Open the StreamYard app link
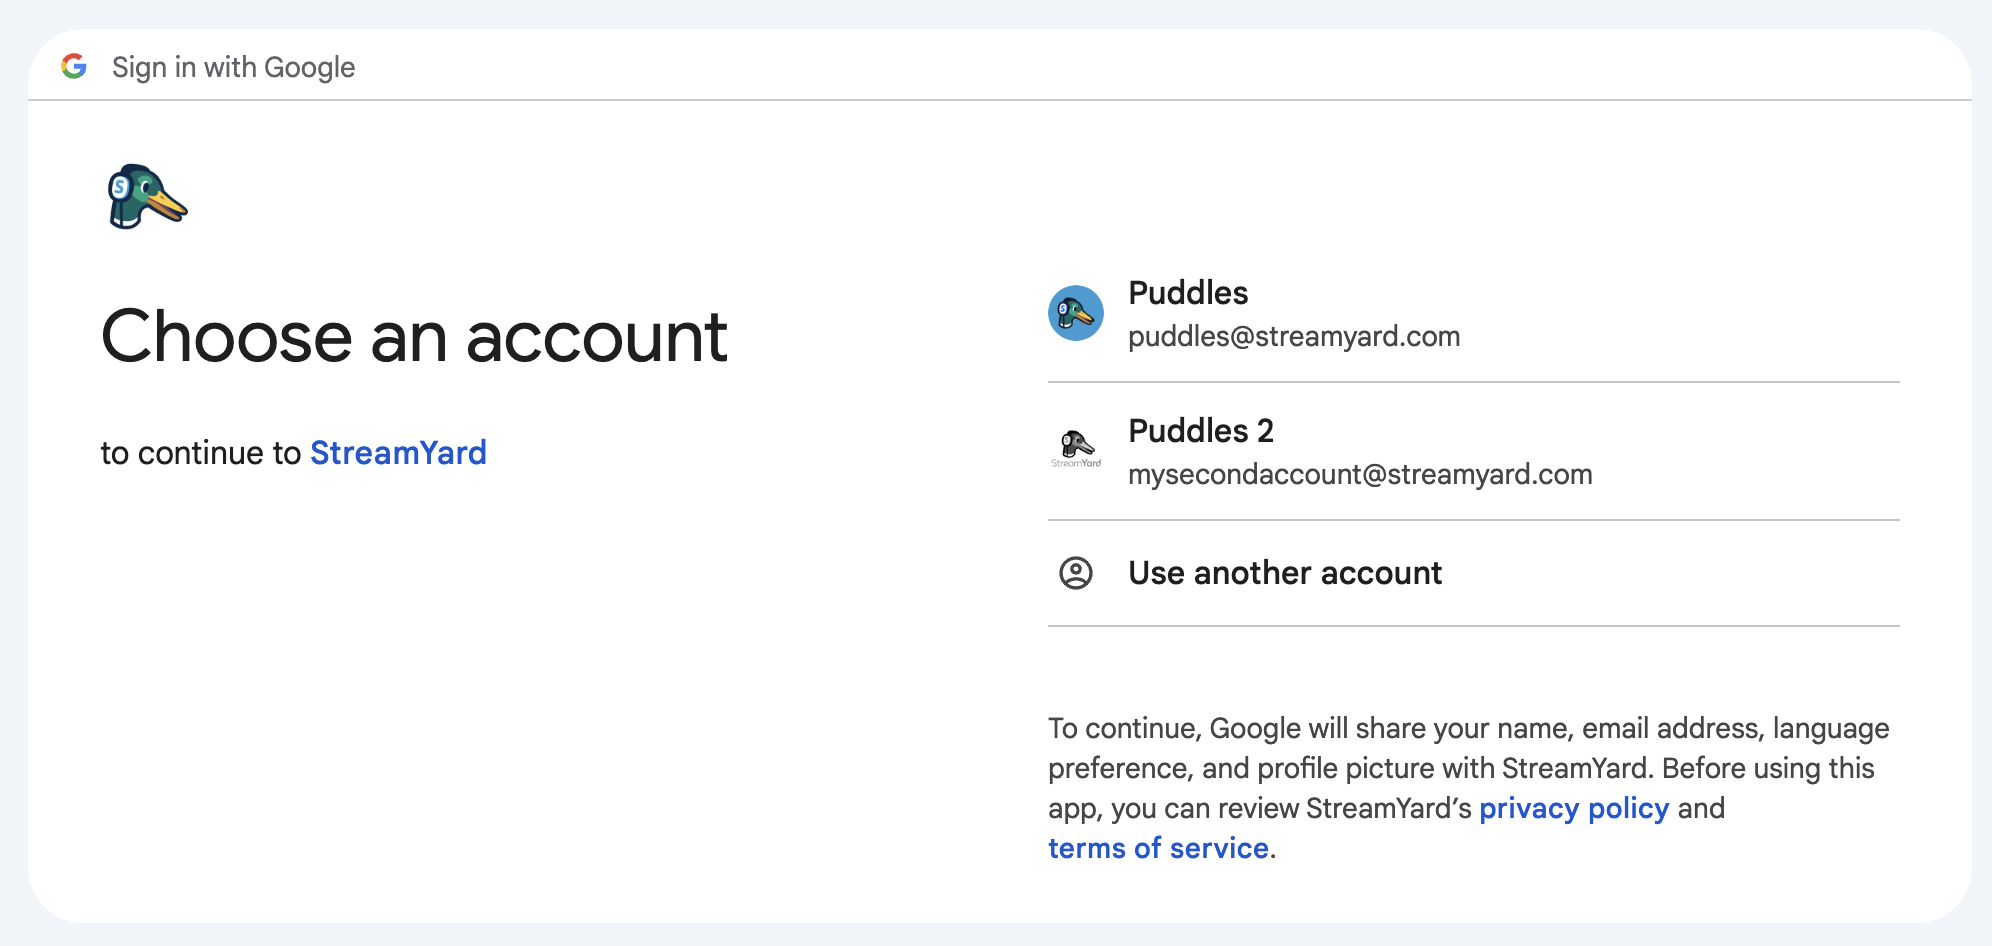The image size is (1992, 946). 398,453
